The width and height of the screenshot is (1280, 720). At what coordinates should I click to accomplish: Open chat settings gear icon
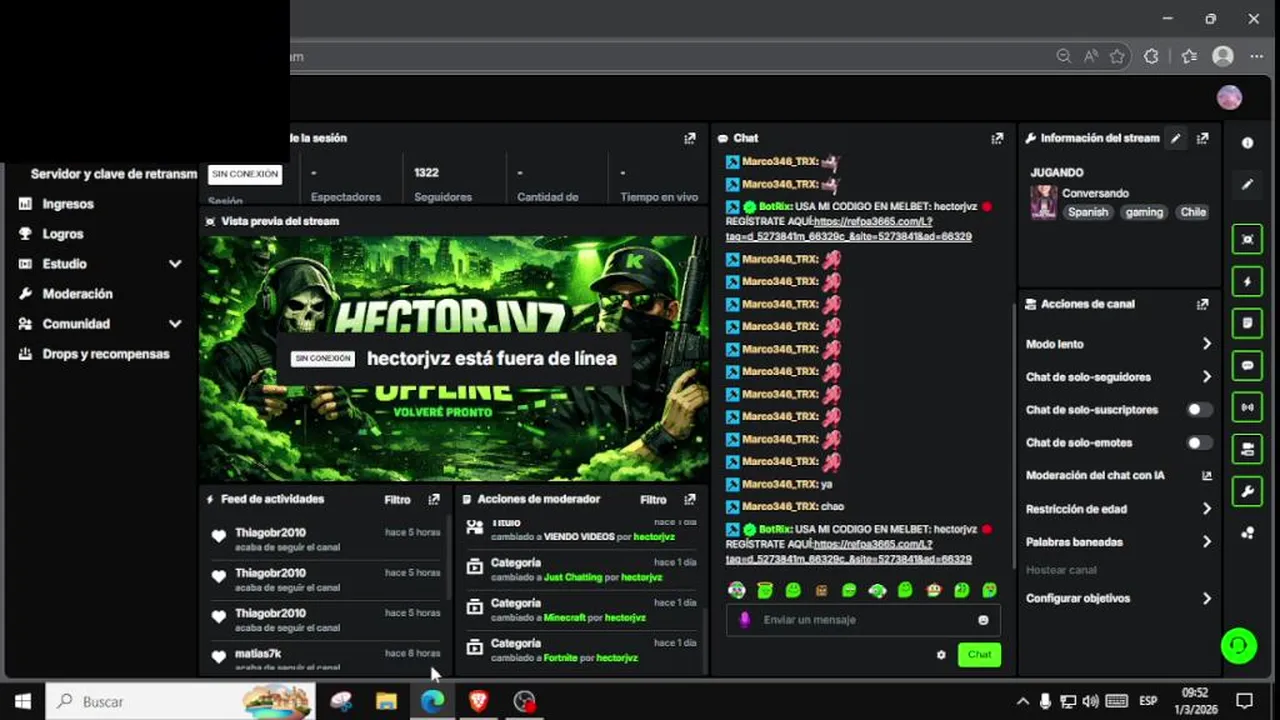click(x=941, y=655)
